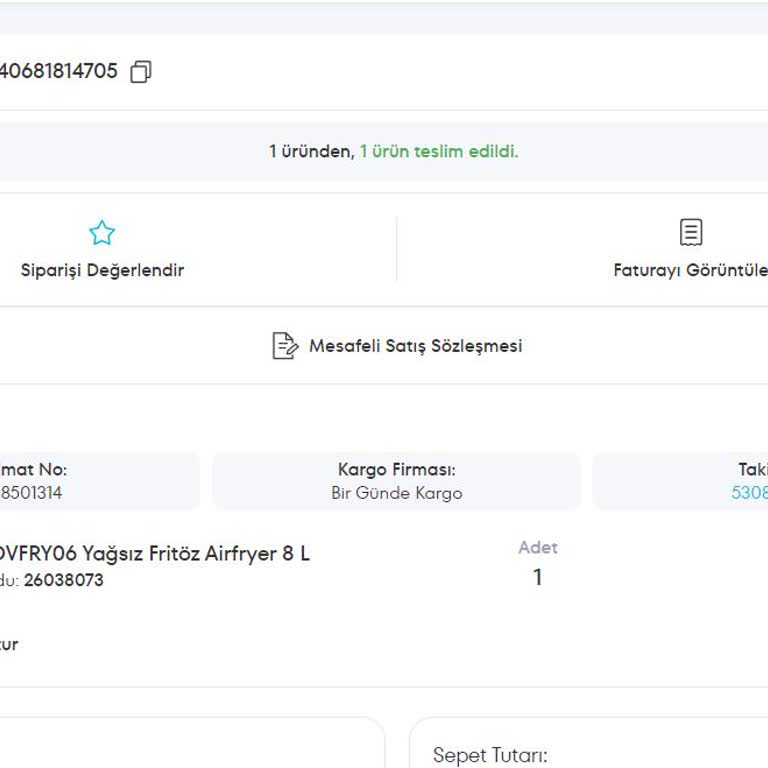Click the '1 üründen' status text
Viewport: 768px width, 768px height.
click(x=310, y=152)
